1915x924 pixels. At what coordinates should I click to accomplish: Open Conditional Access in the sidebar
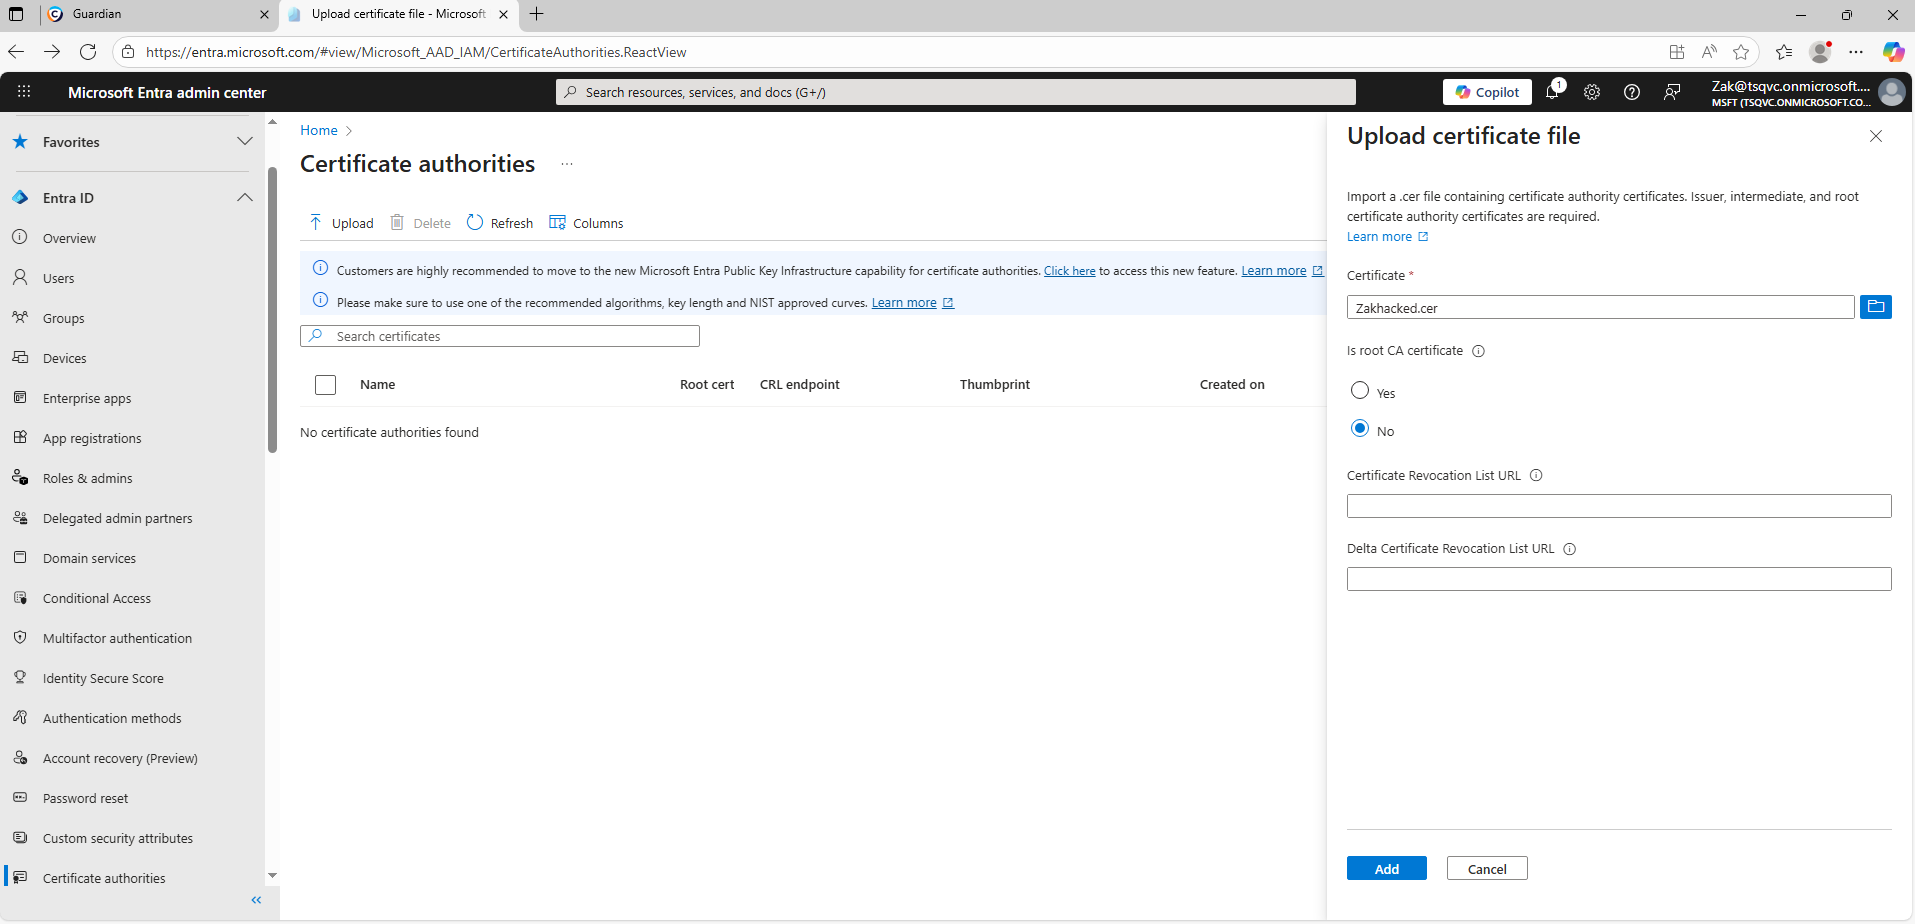96,598
